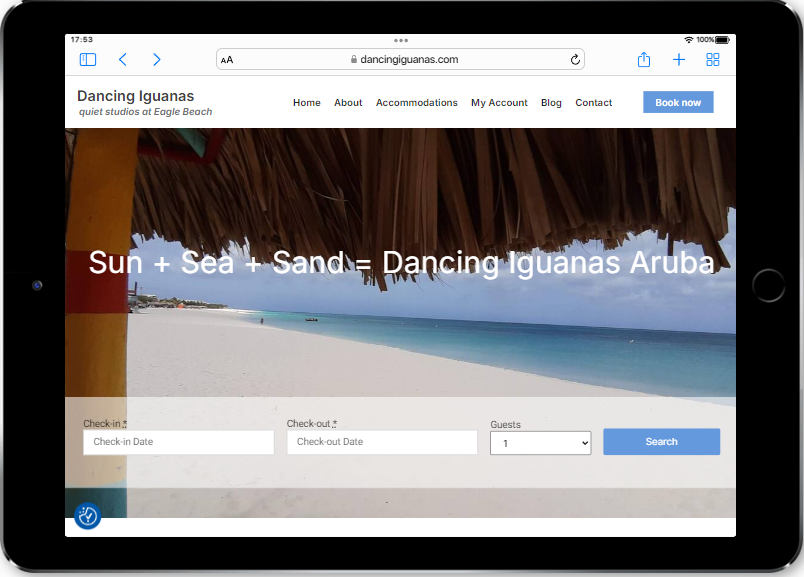Open the Safari share sheet

coord(644,59)
